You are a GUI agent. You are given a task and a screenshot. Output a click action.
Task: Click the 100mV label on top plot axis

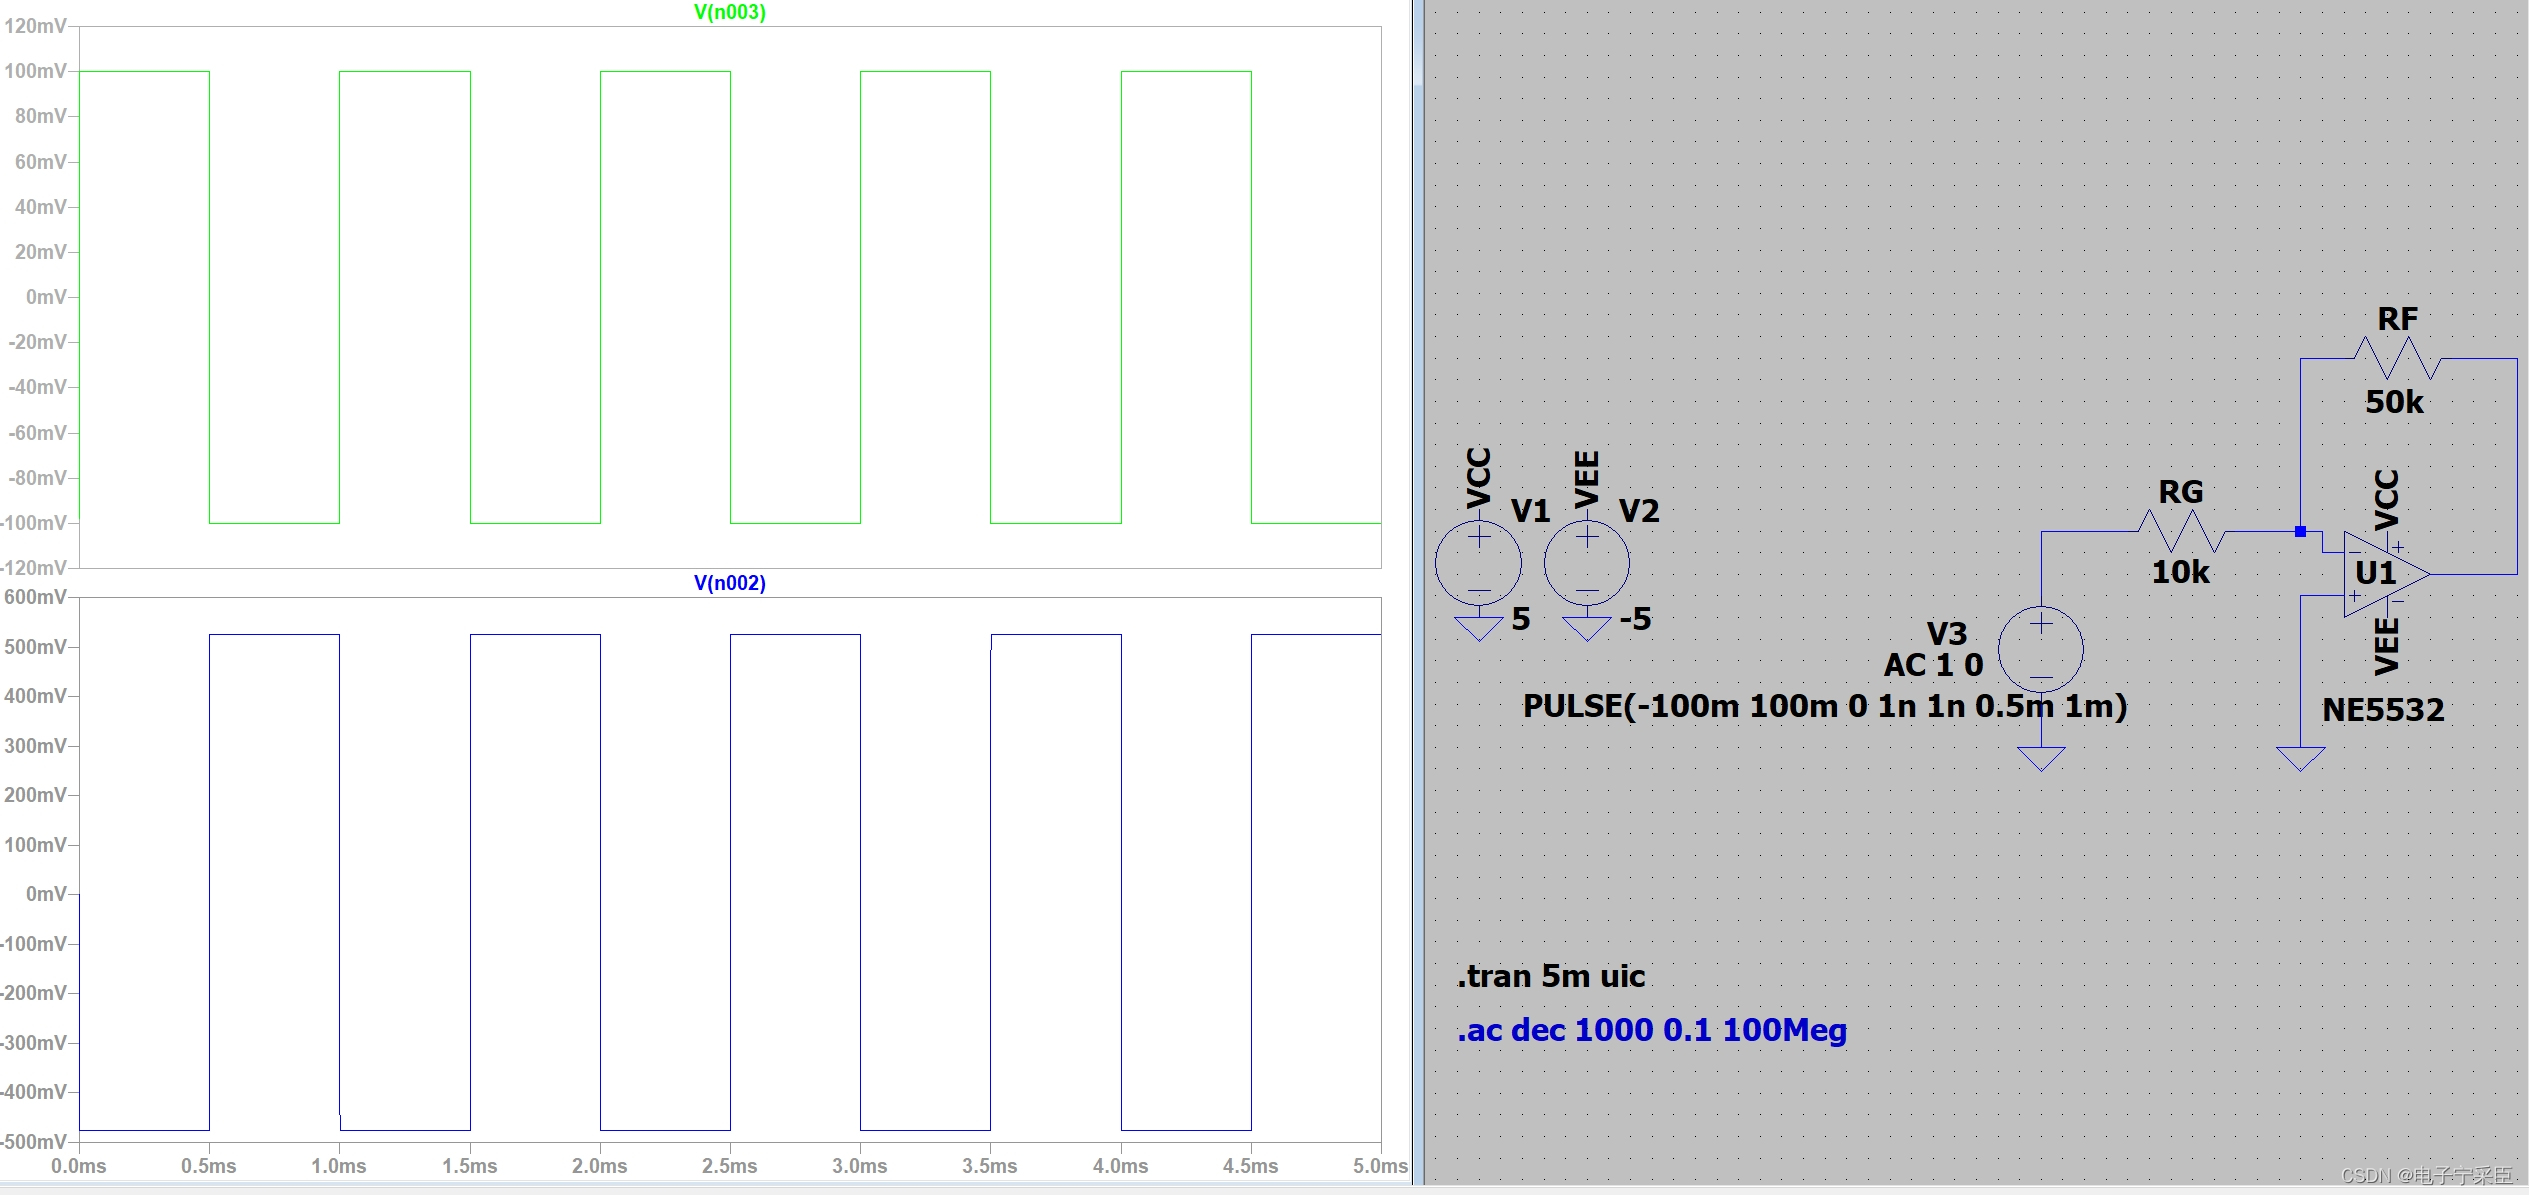click(35, 71)
